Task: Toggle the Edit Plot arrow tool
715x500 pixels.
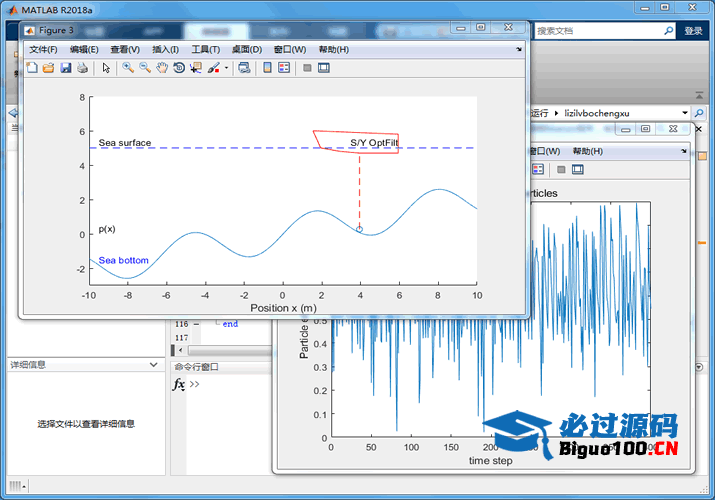Action: (106, 68)
